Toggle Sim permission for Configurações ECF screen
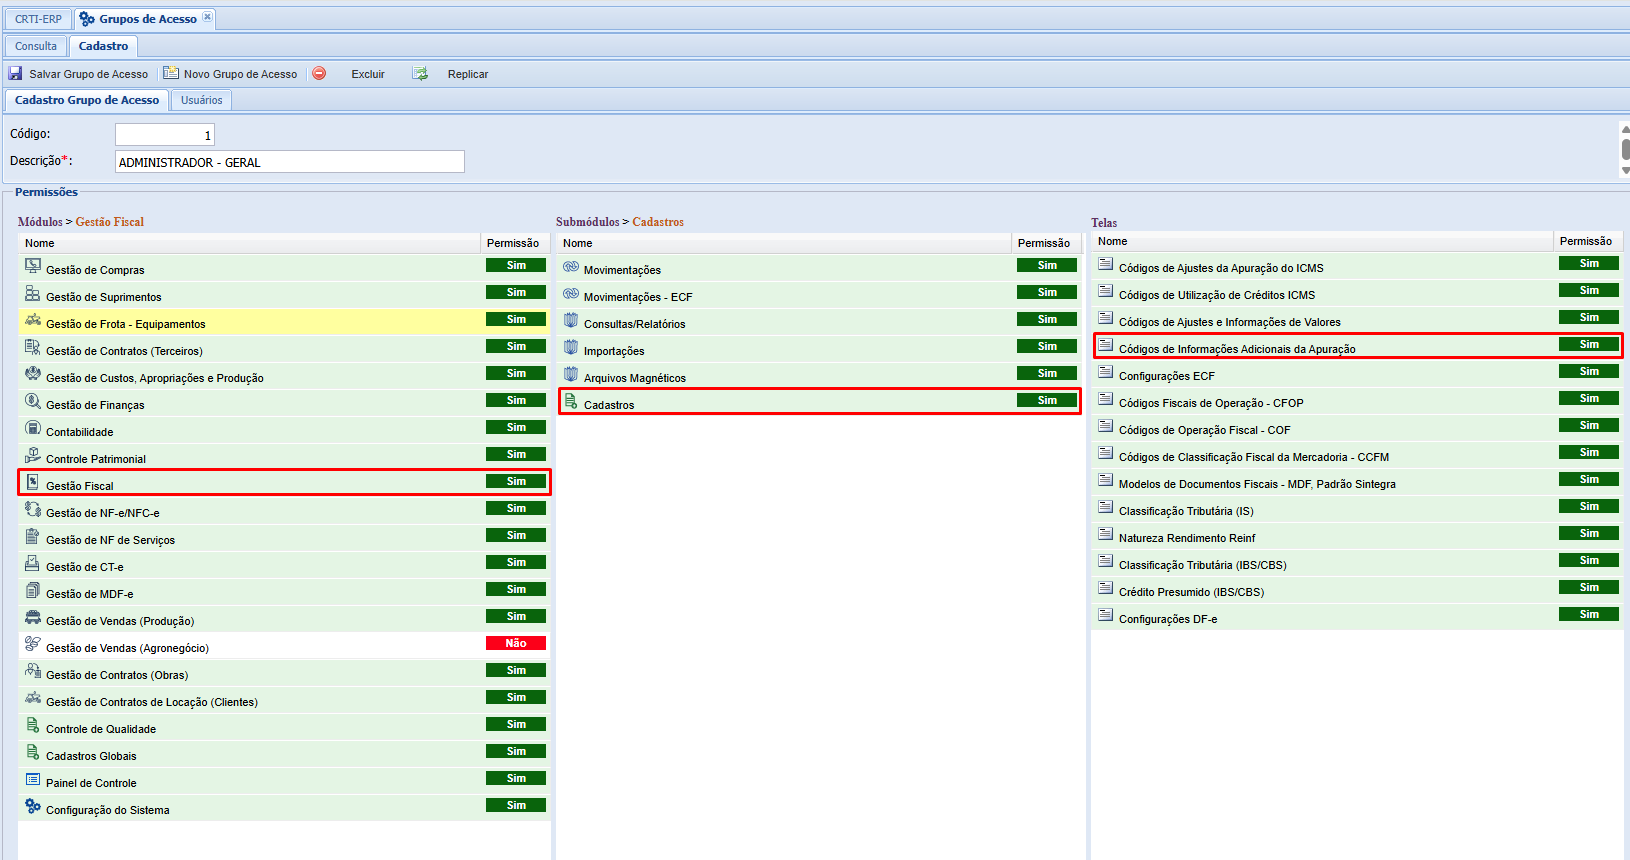Image resolution: width=1630 pixels, height=860 pixels. (1588, 371)
